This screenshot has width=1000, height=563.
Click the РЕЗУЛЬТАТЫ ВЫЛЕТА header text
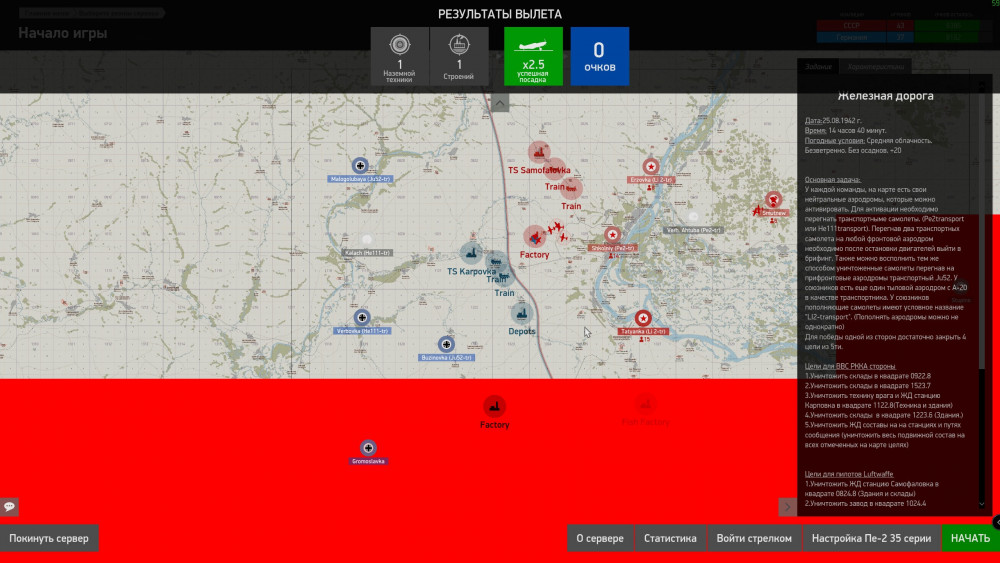(500, 14)
